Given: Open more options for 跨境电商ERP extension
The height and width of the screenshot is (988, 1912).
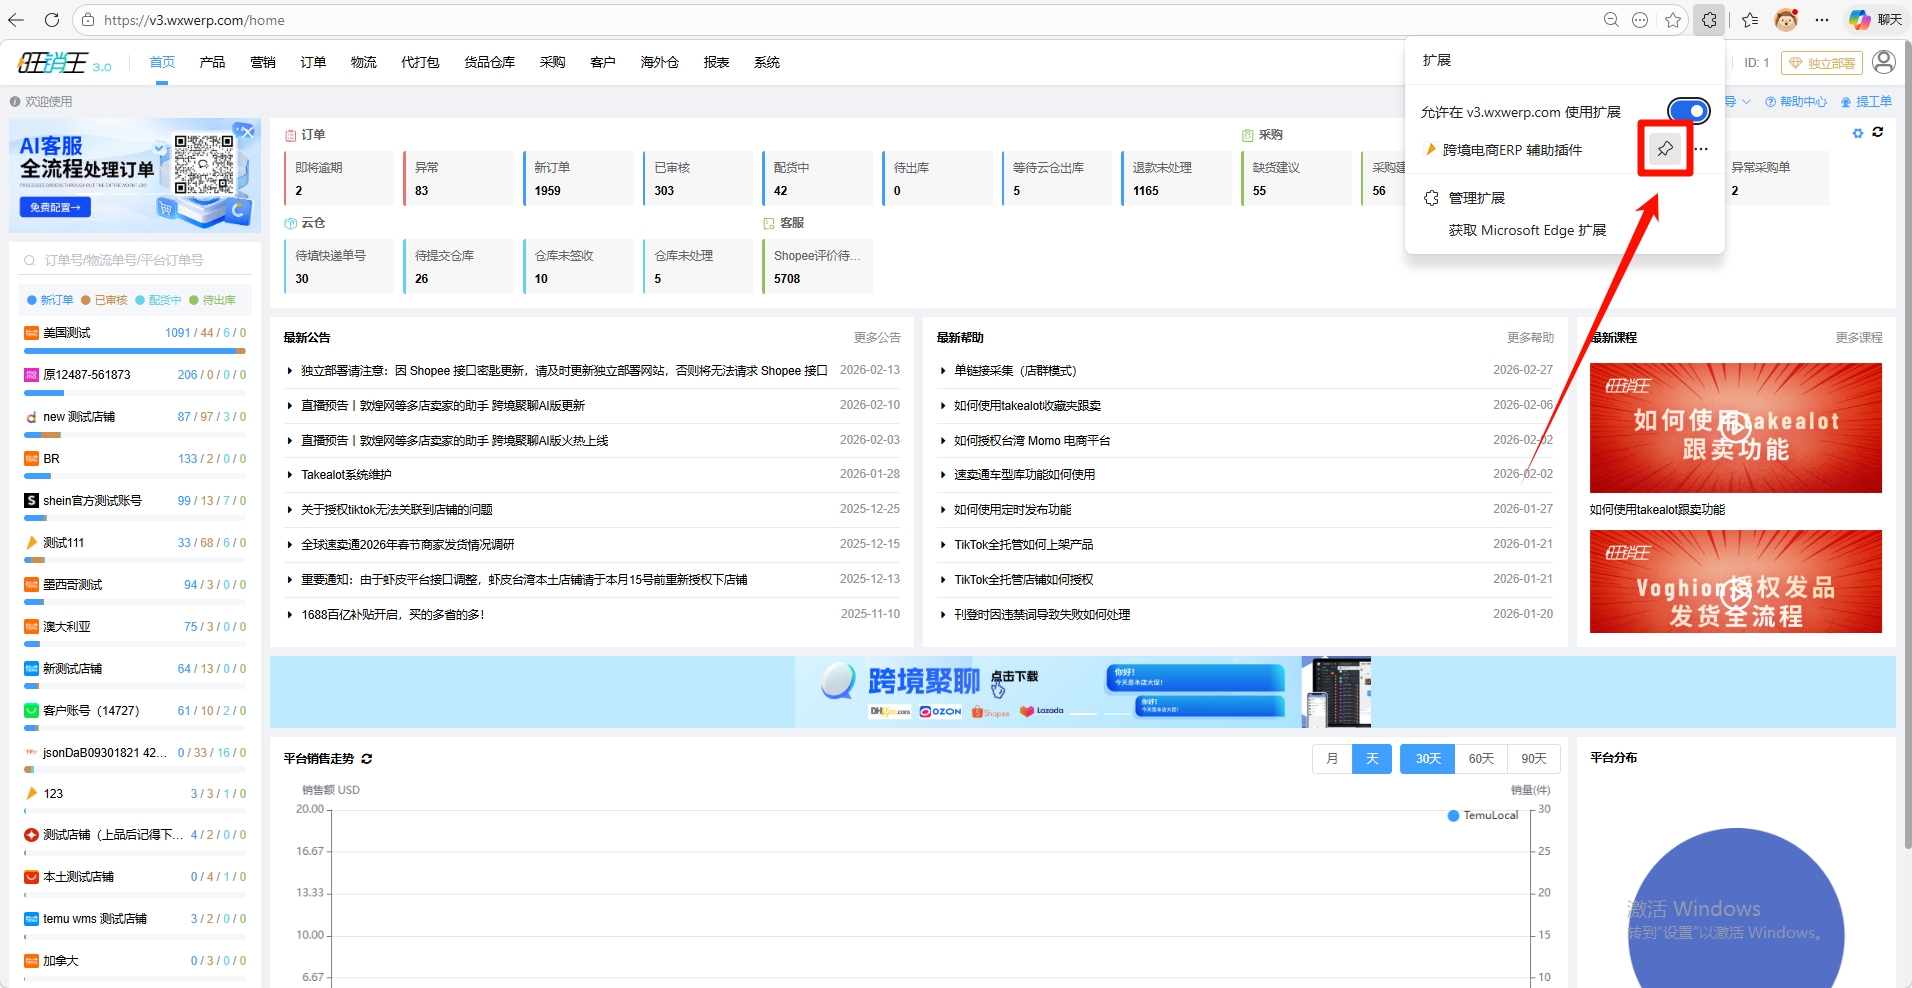Looking at the screenshot, I should (1701, 149).
